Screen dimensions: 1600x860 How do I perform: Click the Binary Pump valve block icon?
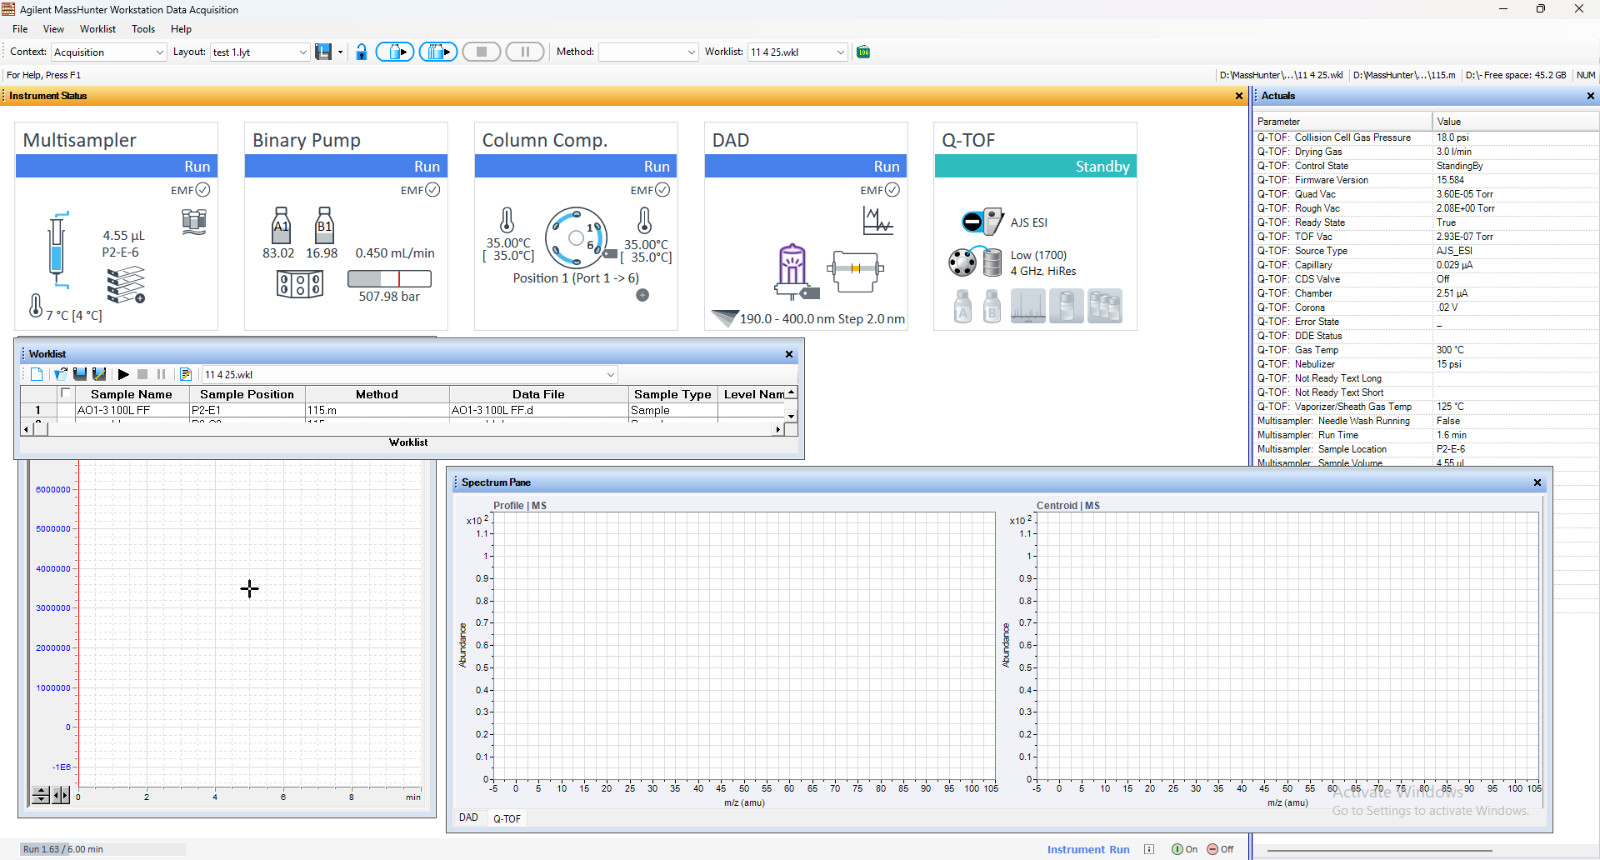pyautogui.click(x=300, y=285)
